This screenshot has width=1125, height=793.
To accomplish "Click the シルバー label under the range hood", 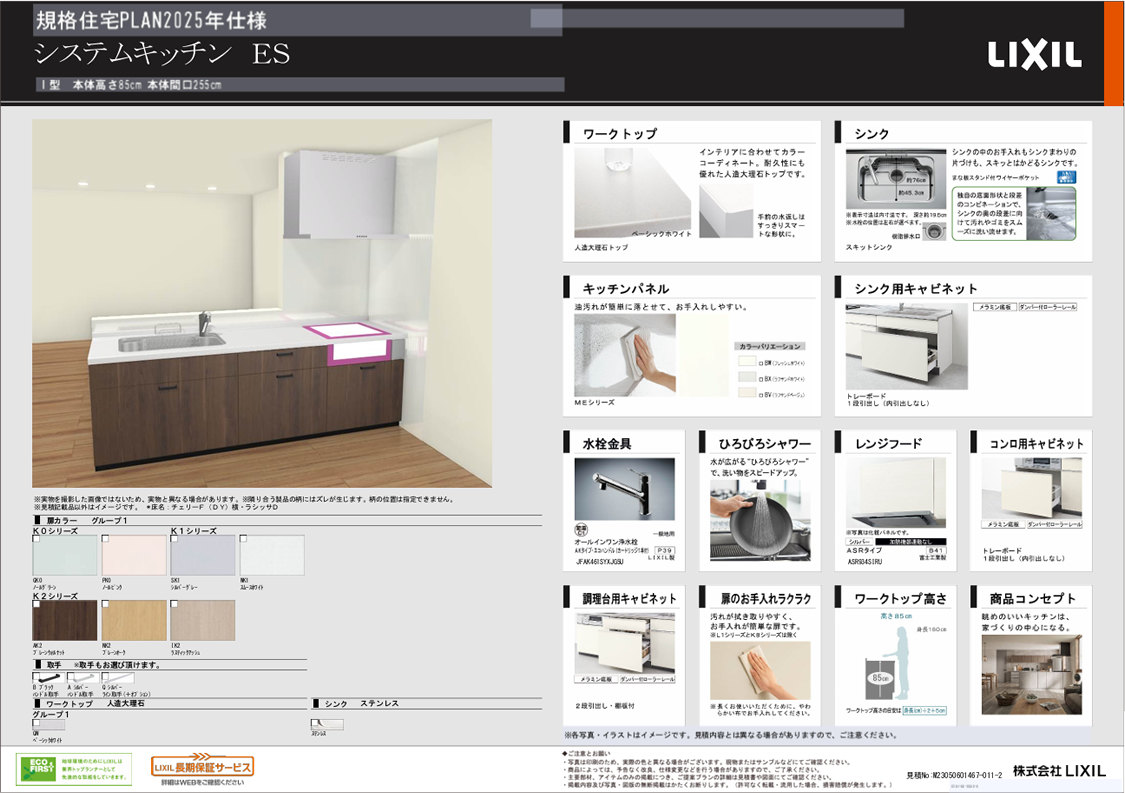I will click(x=860, y=541).
